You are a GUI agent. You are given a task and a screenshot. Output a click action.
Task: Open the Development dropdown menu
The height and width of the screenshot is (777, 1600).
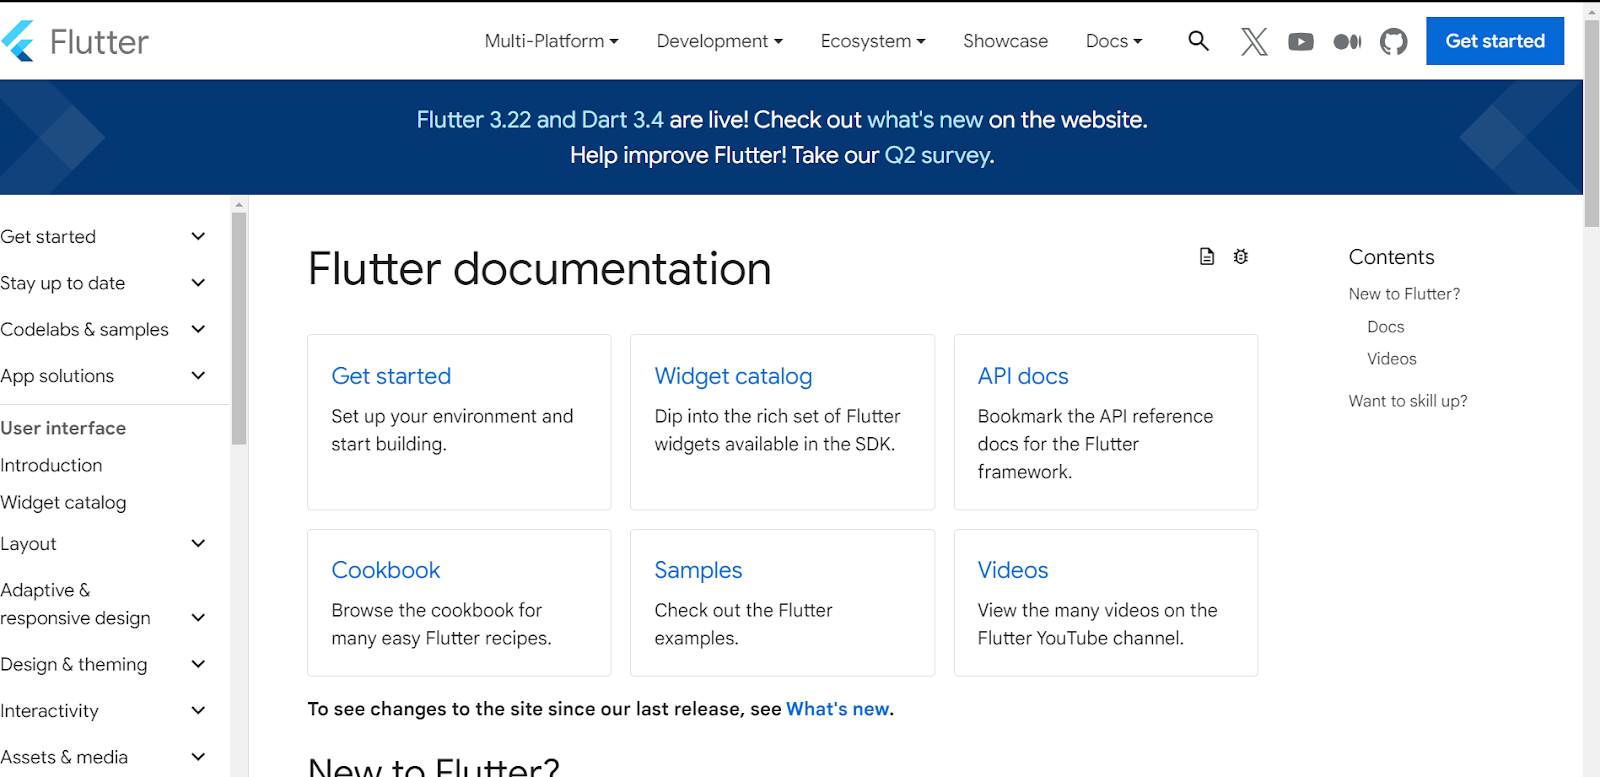(x=720, y=41)
